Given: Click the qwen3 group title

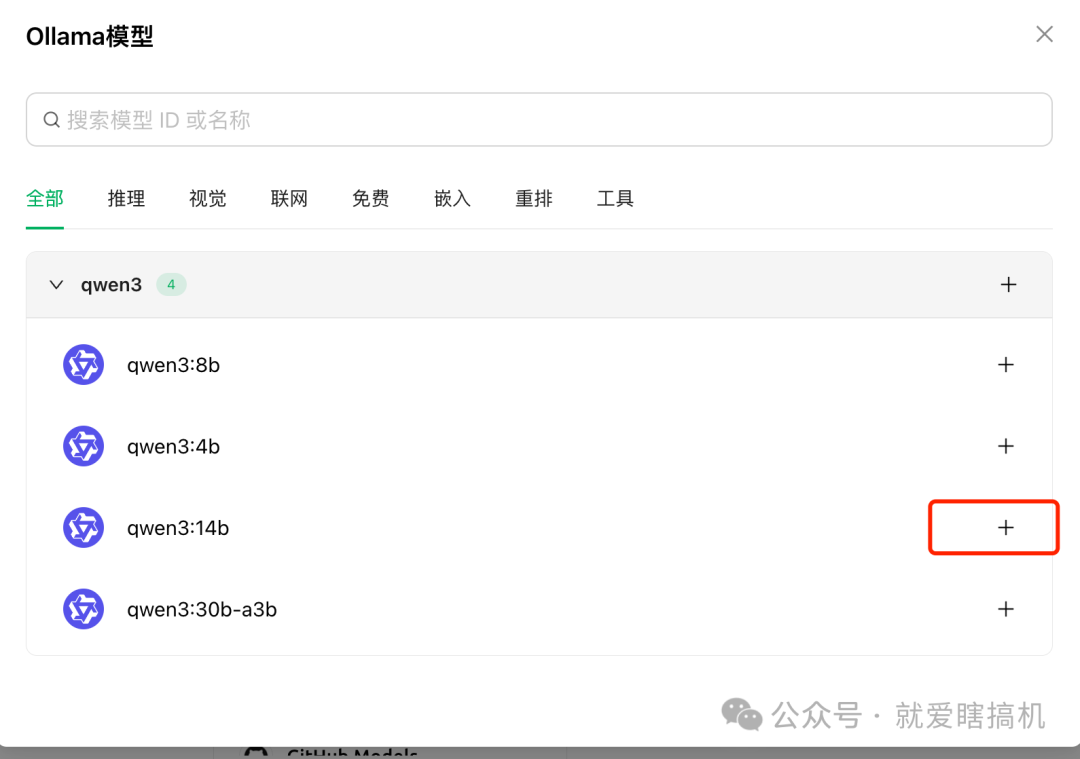Looking at the screenshot, I should click(111, 284).
